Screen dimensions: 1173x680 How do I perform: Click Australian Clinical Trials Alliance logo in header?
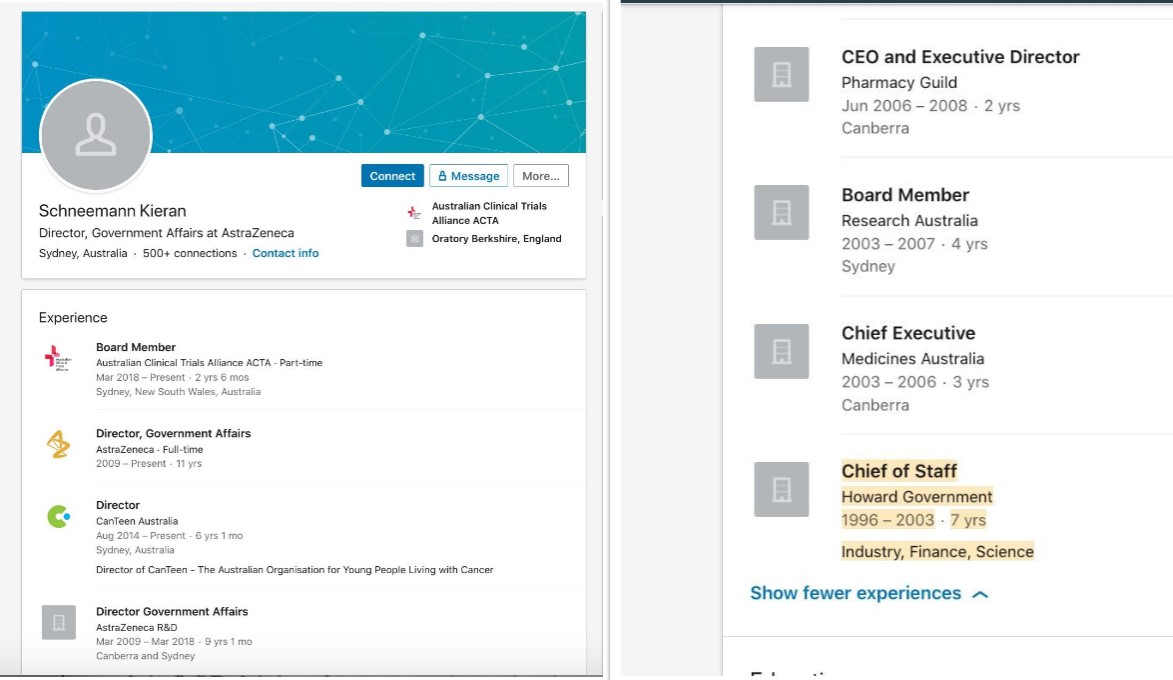414,212
